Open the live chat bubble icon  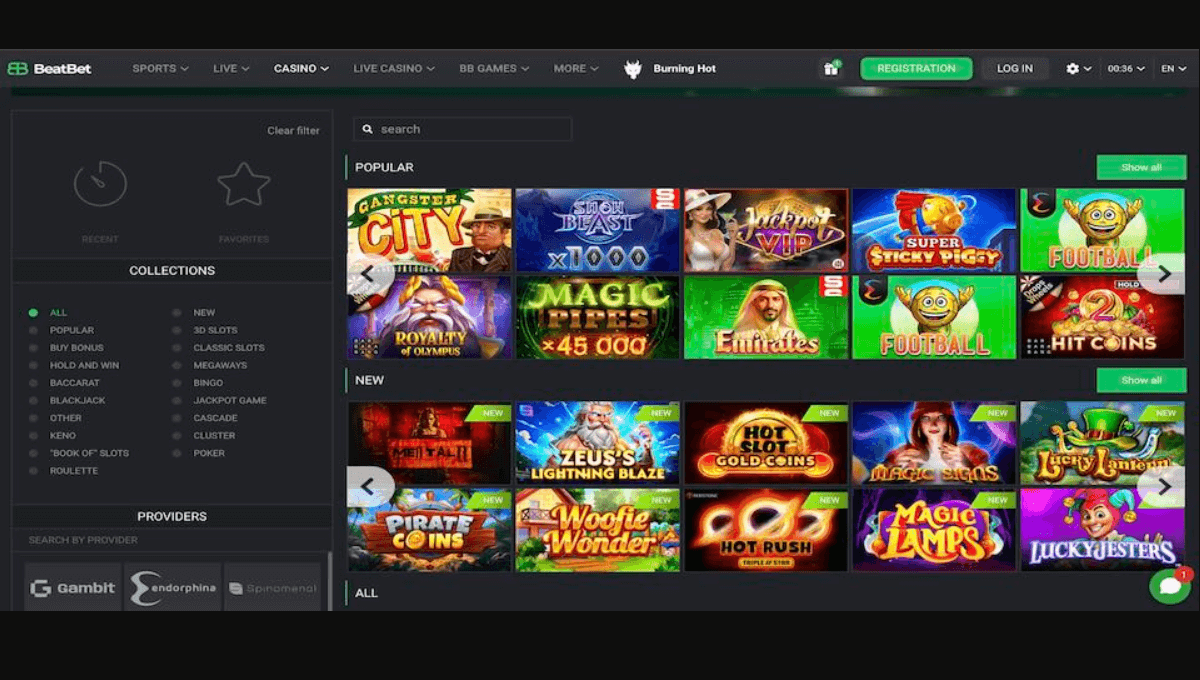1167,585
